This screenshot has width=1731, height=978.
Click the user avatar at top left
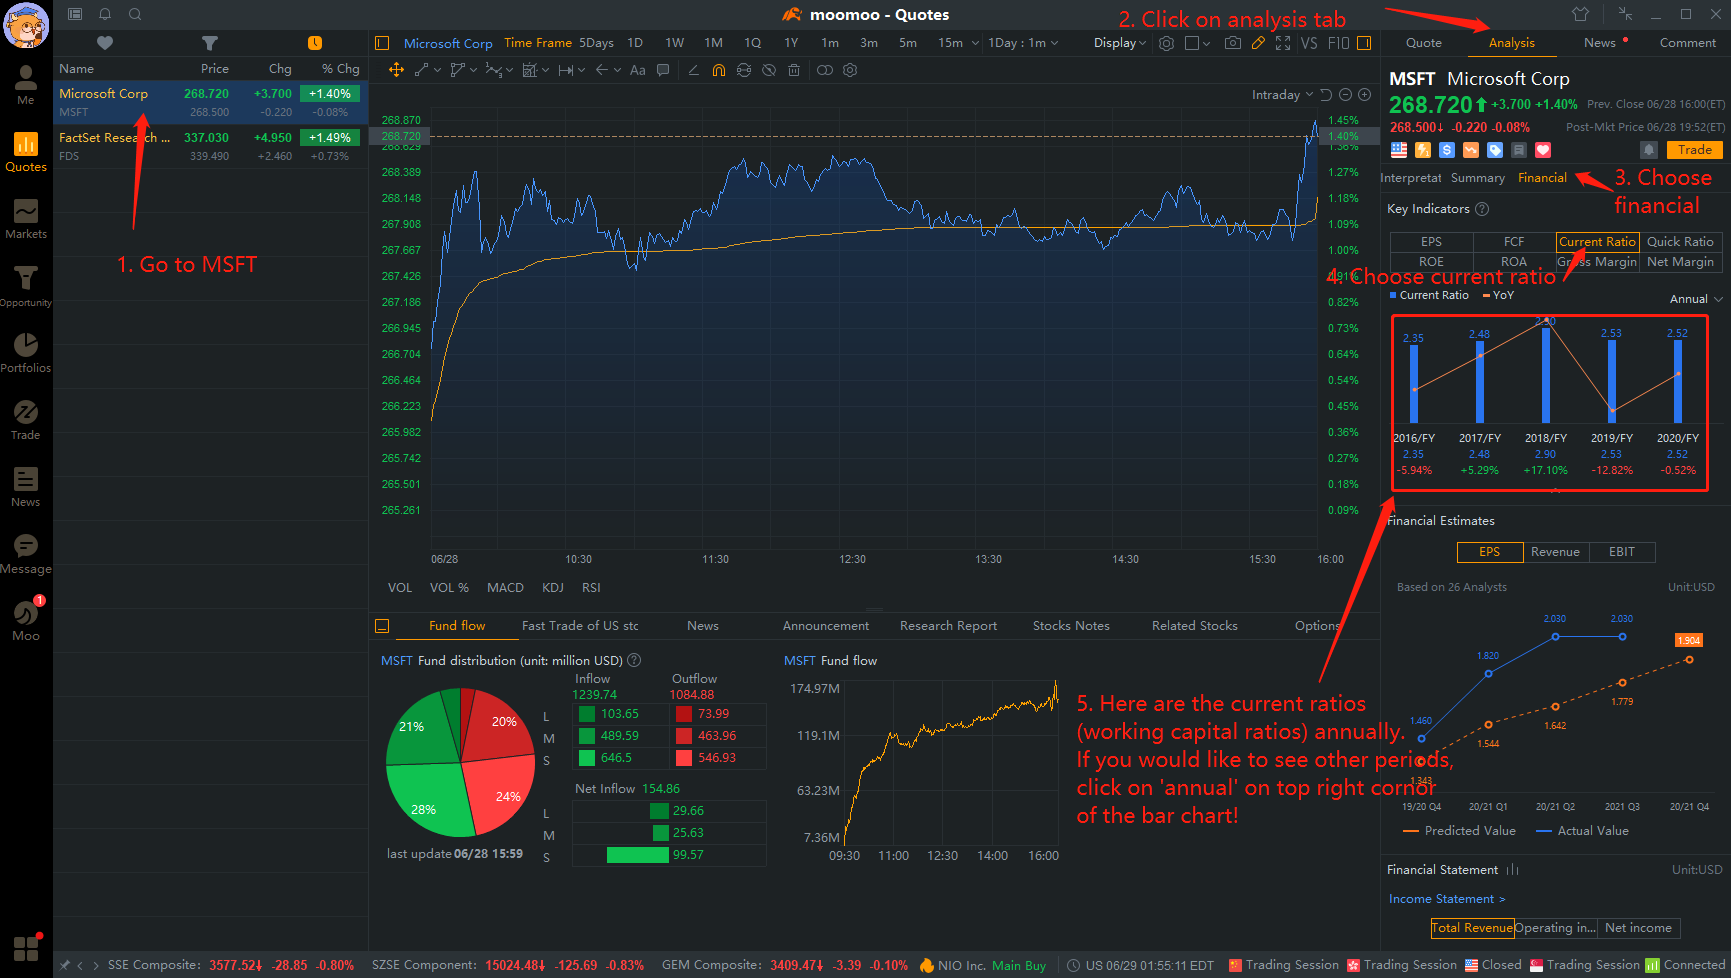26,25
